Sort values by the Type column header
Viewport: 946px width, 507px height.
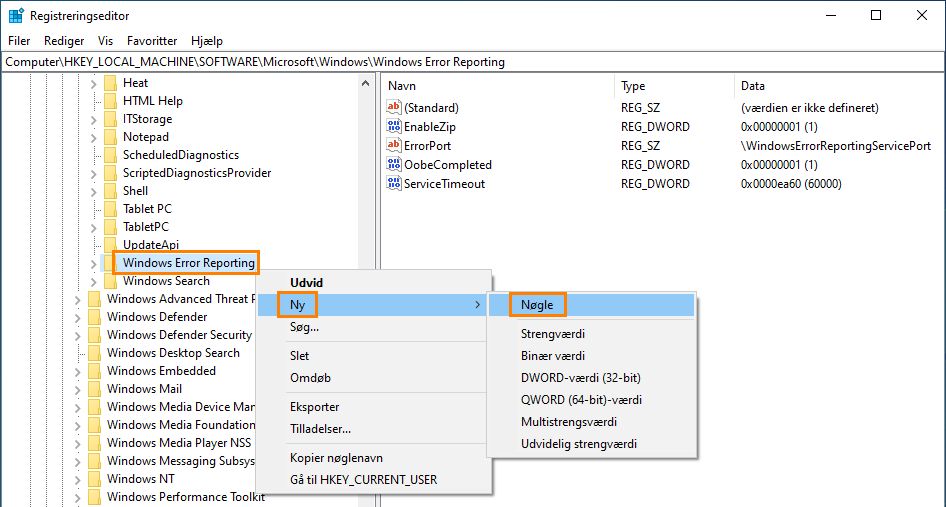click(674, 86)
